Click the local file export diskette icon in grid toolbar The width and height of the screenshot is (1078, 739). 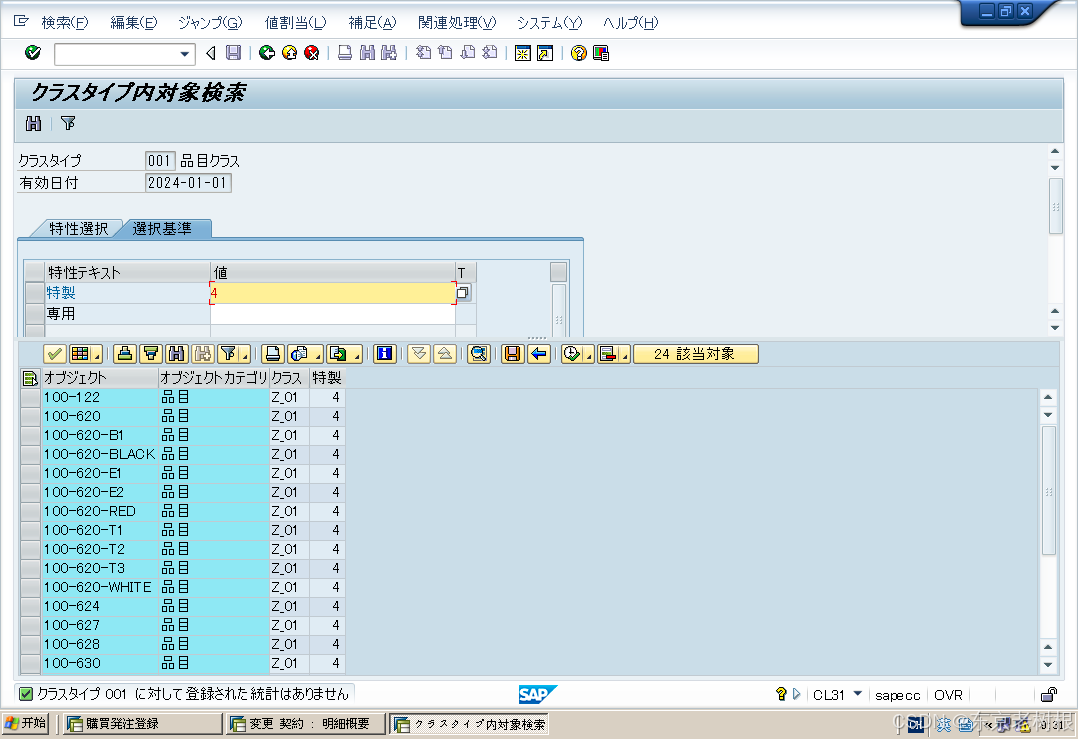point(513,354)
